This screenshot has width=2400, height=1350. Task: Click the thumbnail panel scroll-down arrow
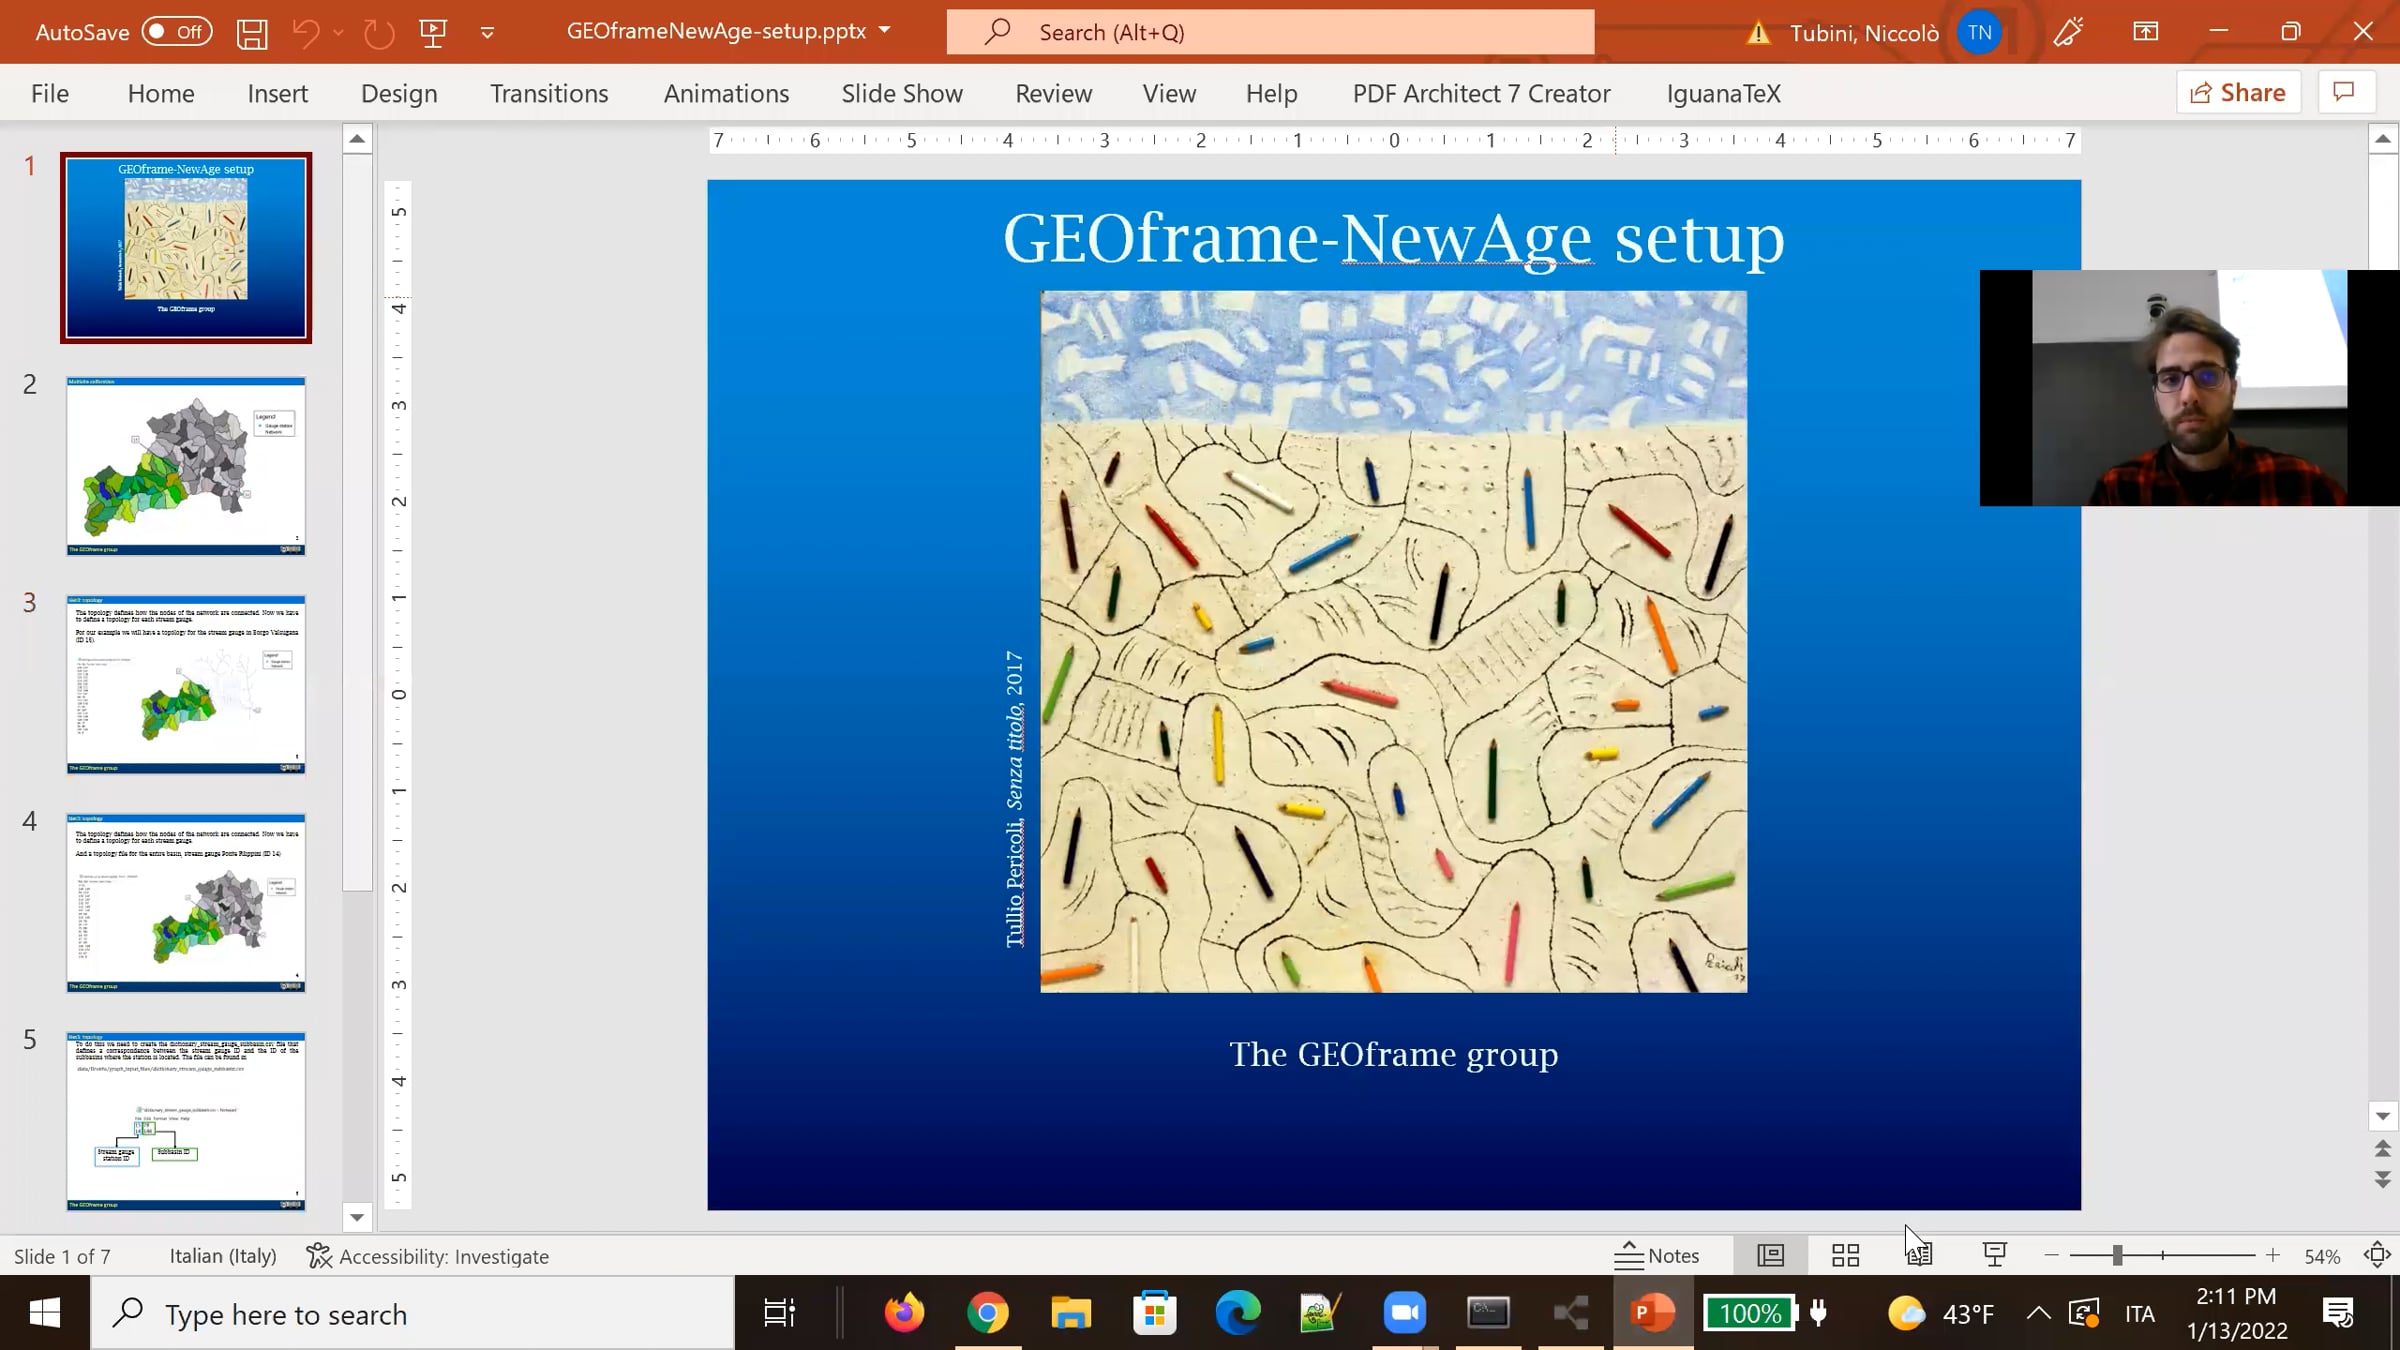(357, 1217)
